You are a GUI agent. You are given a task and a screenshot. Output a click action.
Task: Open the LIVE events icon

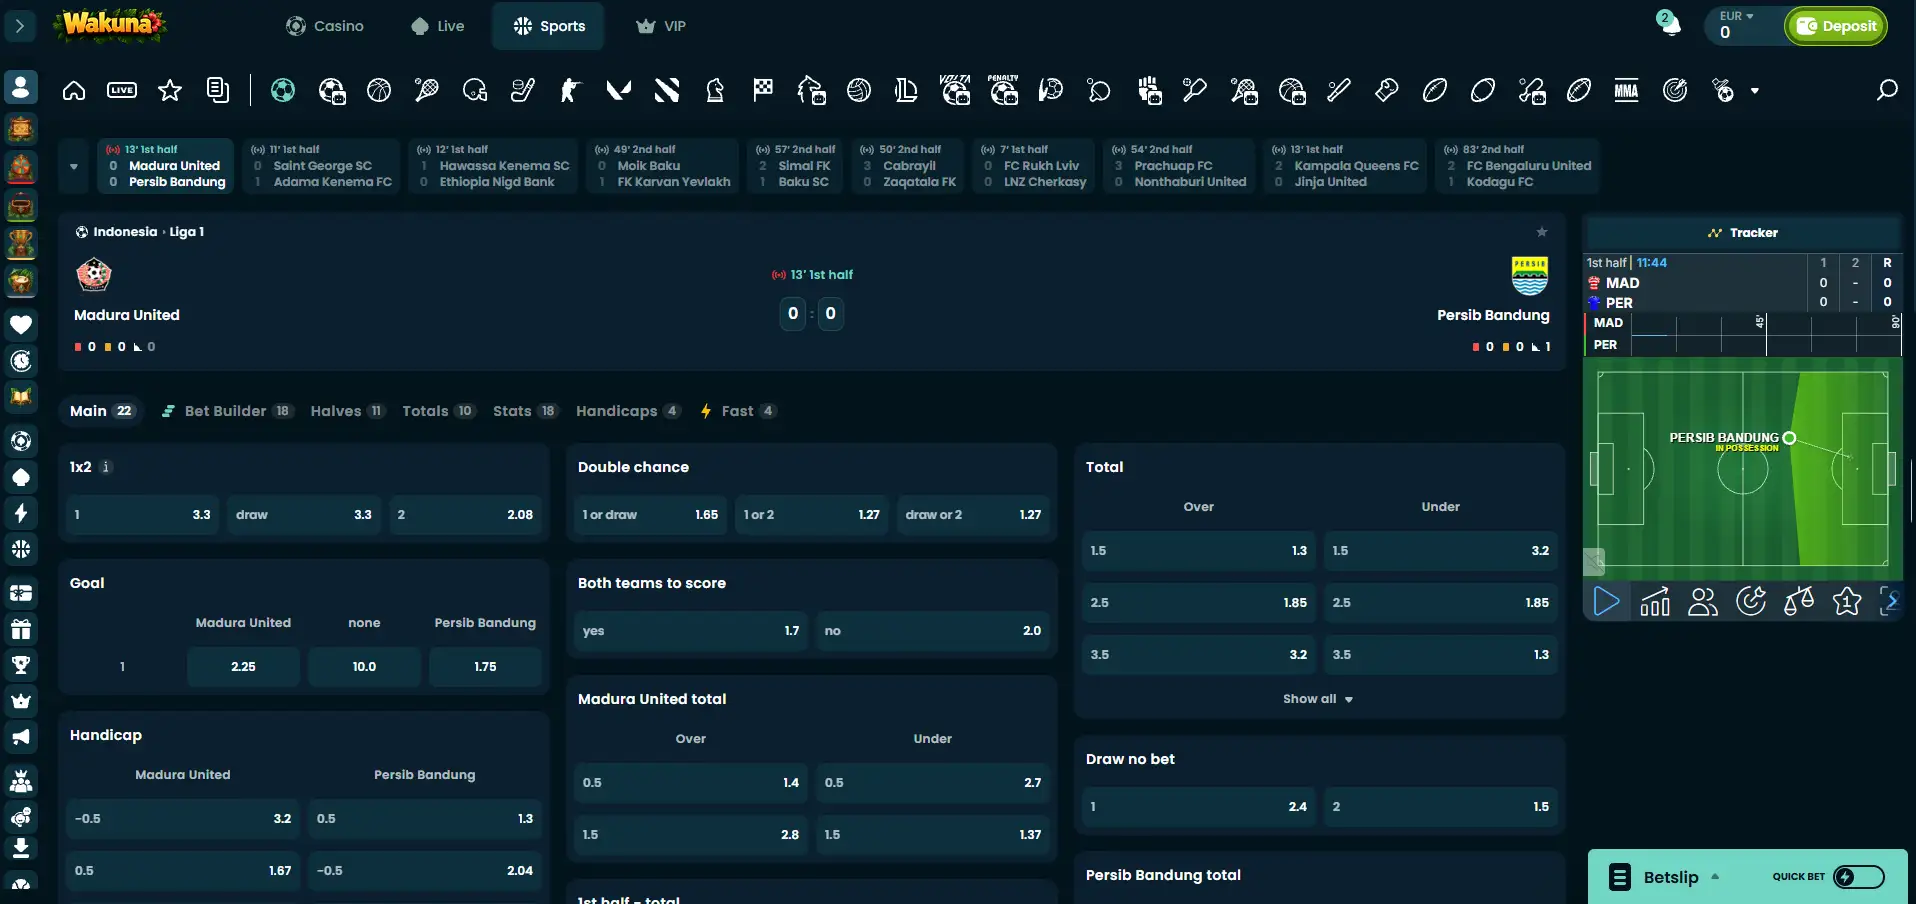click(x=122, y=91)
